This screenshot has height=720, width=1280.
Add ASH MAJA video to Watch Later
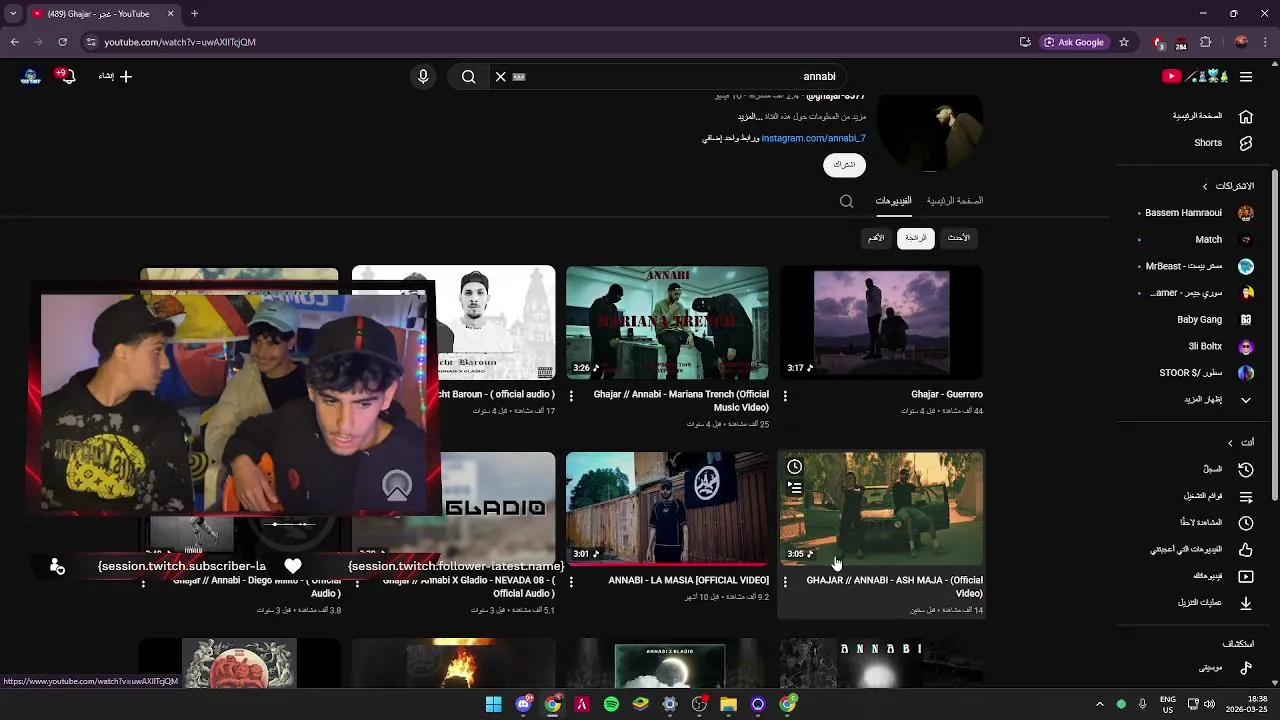point(794,467)
